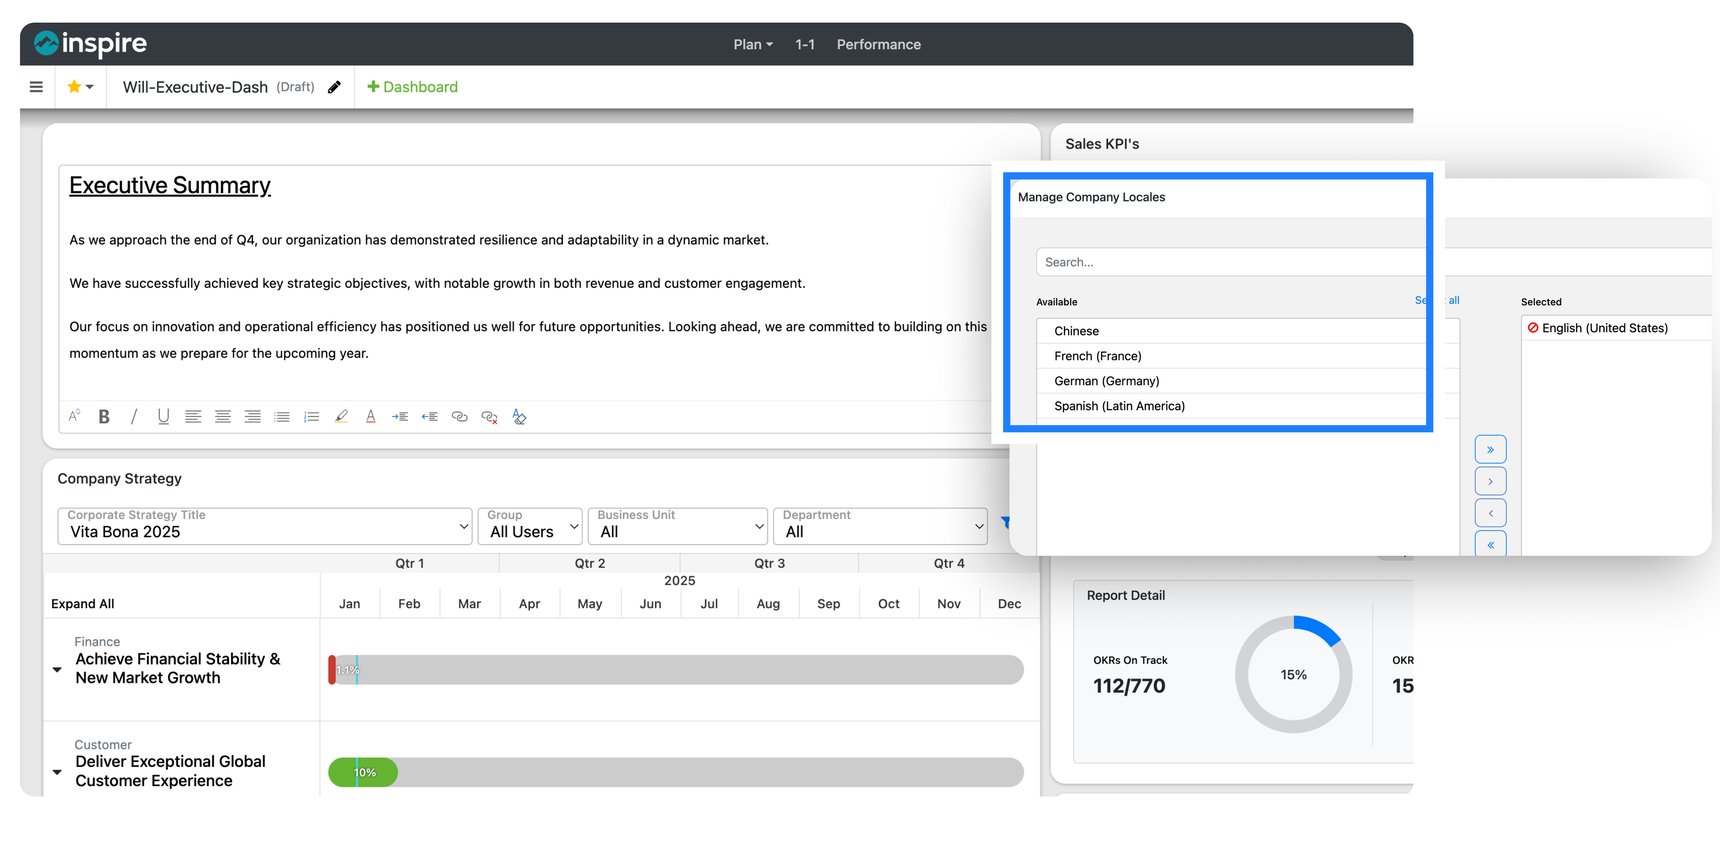Click the locale Search input field
The width and height of the screenshot is (1720, 860).
pos(1230,262)
